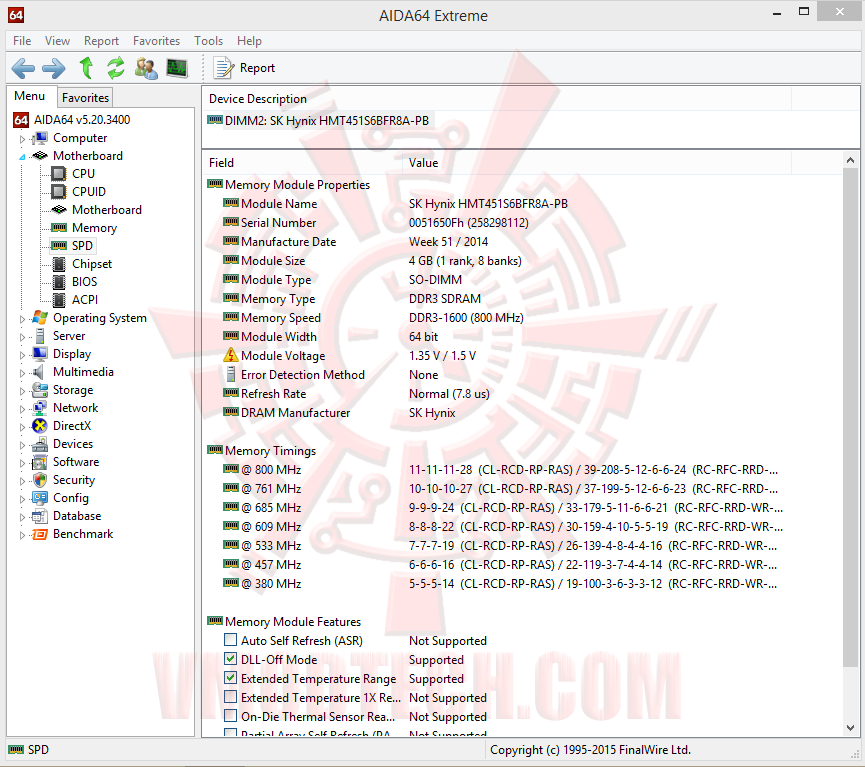This screenshot has height=767, width=865.
Task: Expand the Storage branch
Action: click(x=22, y=391)
